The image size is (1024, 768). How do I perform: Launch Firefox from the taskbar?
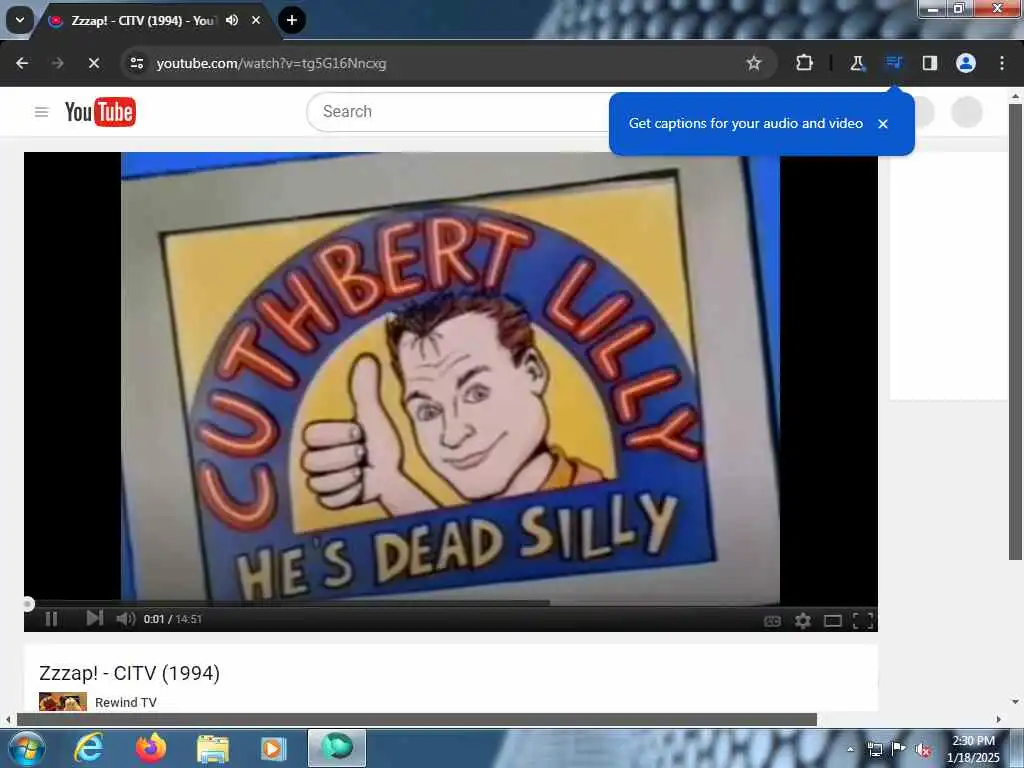[151, 748]
